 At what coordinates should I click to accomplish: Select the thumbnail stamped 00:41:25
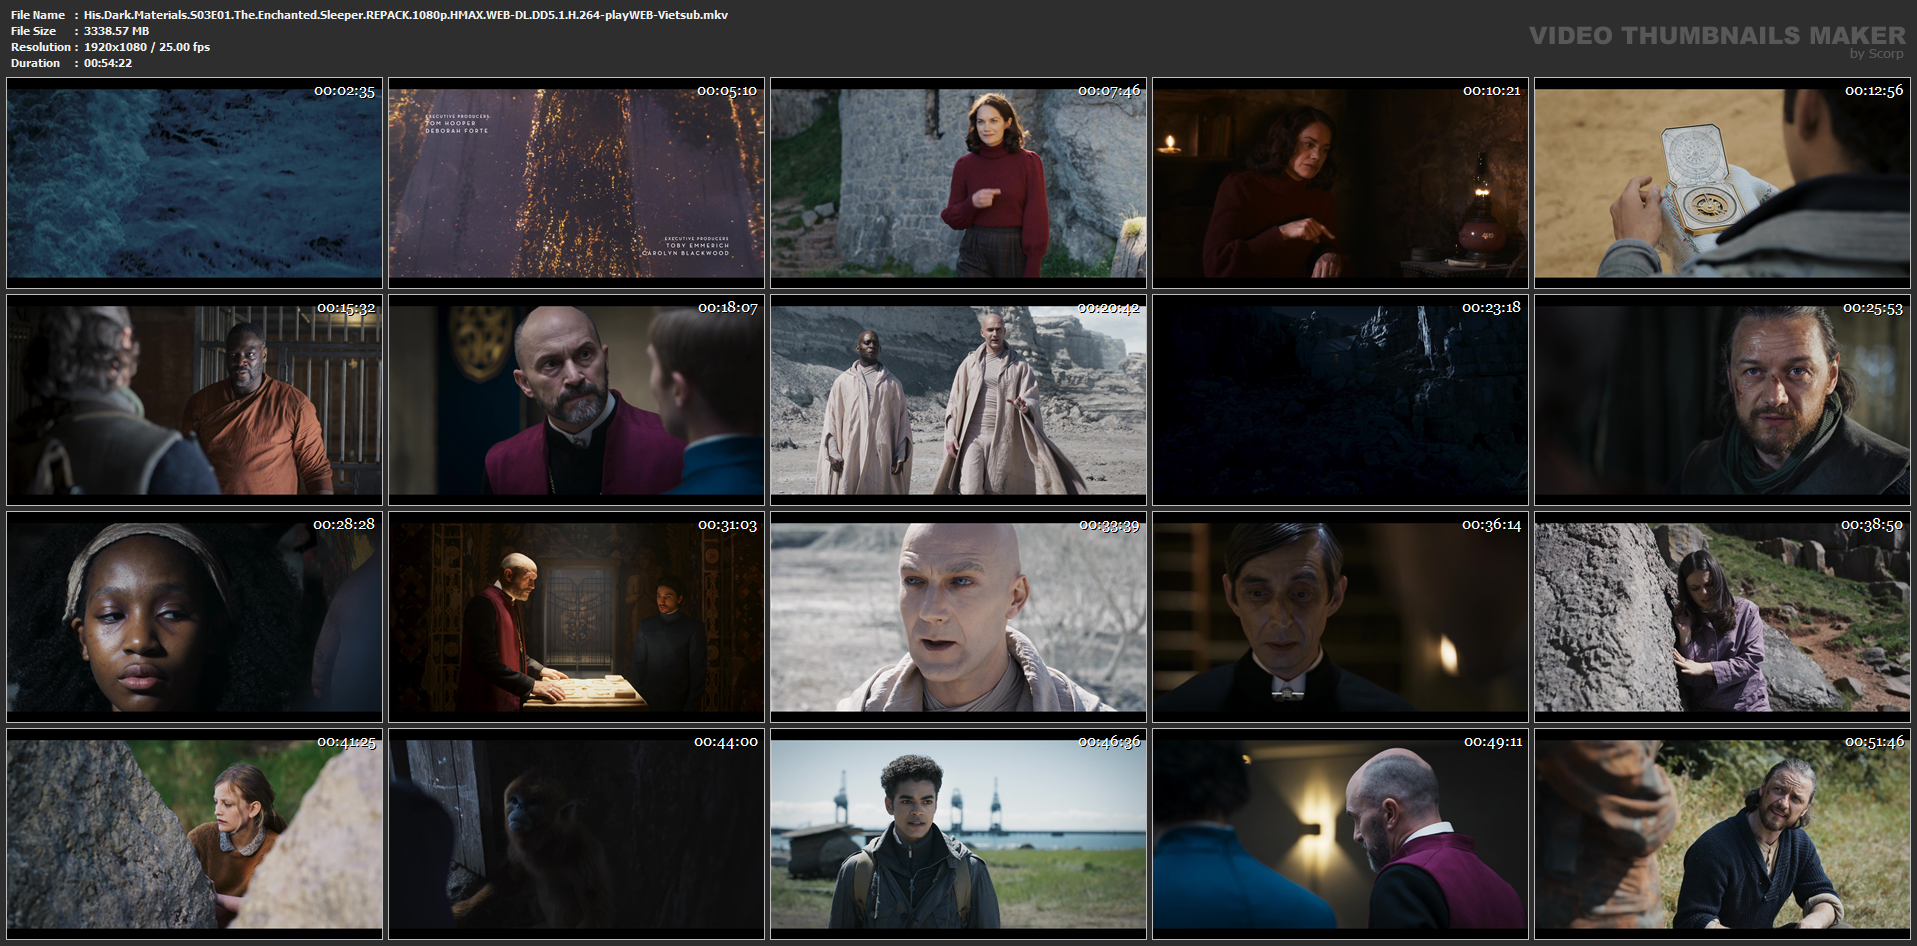(x=194, y=834)
